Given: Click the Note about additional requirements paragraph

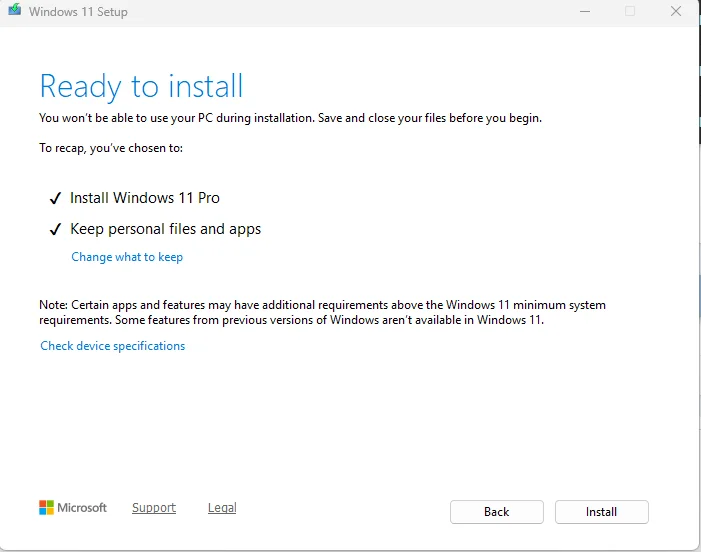Looking at the screenshot, I should pos(322,312).
